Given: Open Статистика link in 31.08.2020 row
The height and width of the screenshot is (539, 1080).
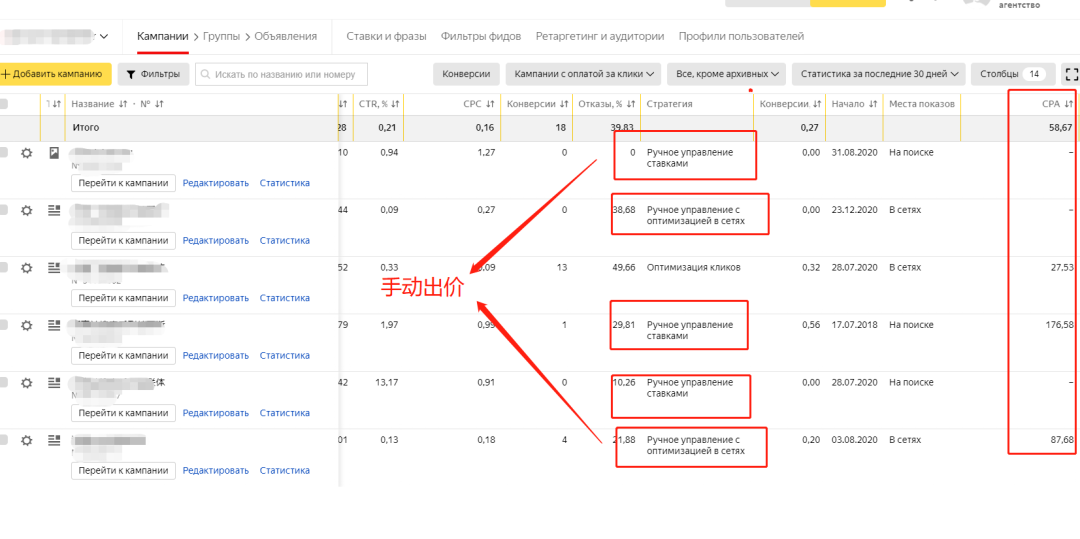Looking at the screenshot, I should tap(284, 183).
